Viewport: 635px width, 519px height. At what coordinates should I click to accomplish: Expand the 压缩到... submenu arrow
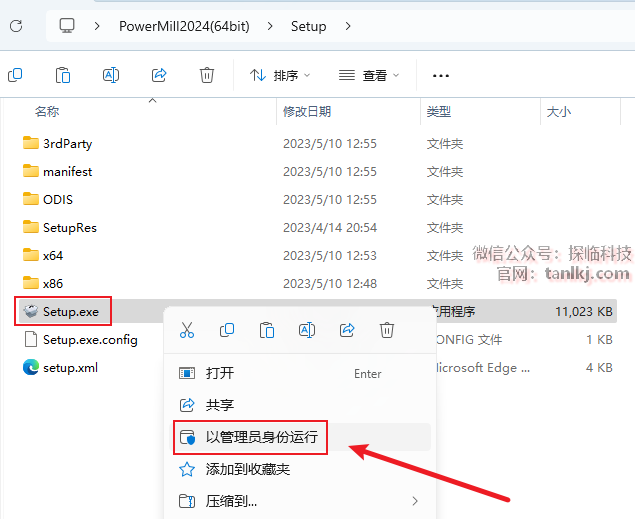415,501
